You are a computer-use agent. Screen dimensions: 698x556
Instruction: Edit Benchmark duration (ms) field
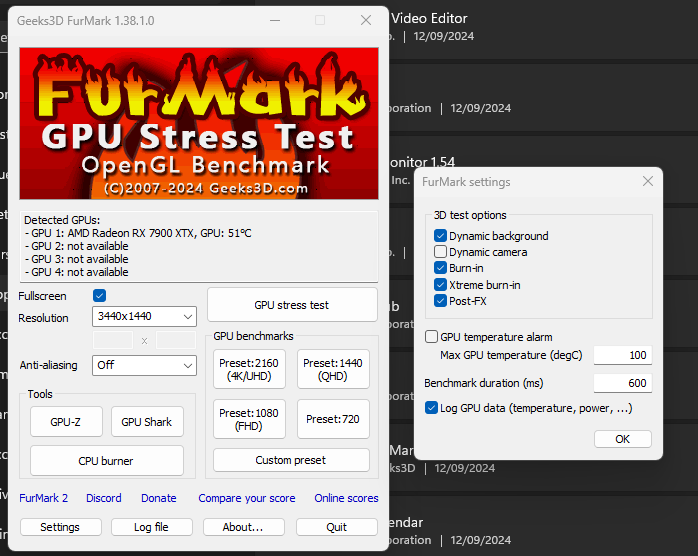[x=623, y=383]
